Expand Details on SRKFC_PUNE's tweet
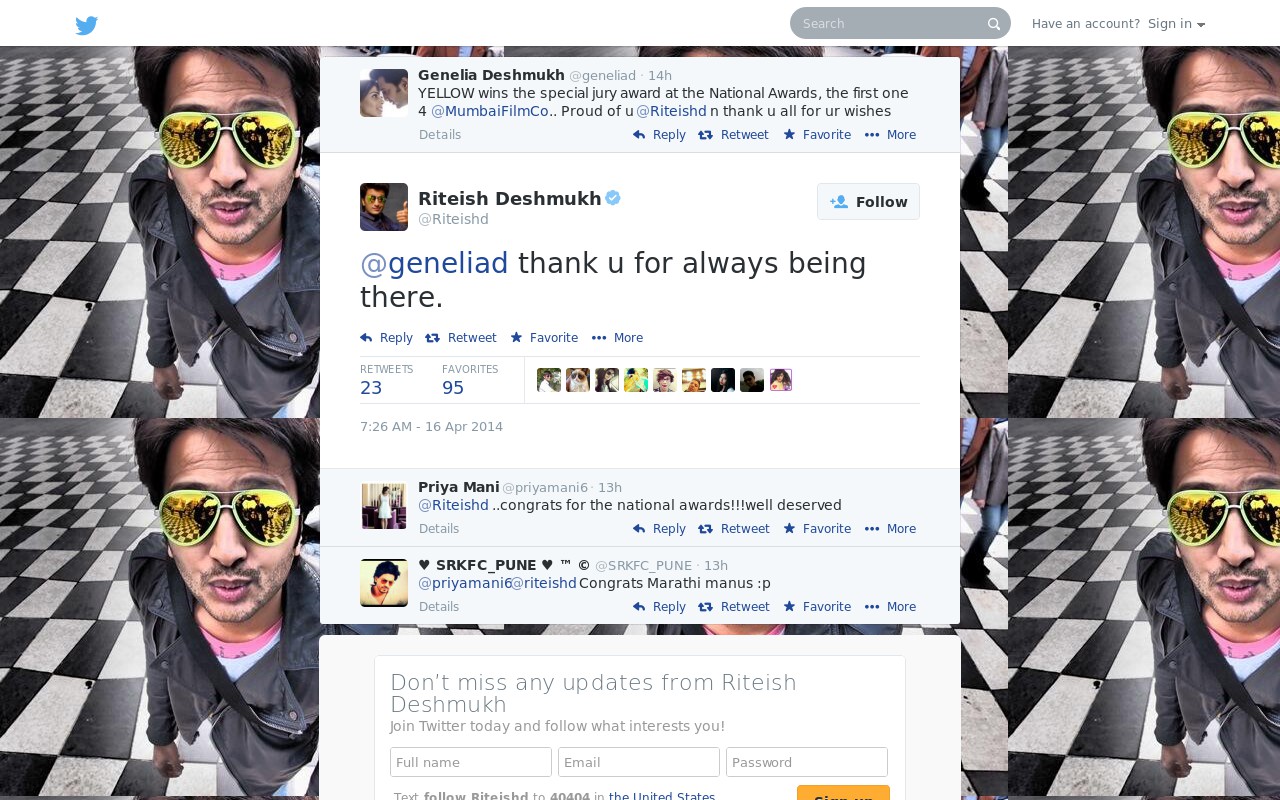The image size is (1280, 800). [439, 607]
